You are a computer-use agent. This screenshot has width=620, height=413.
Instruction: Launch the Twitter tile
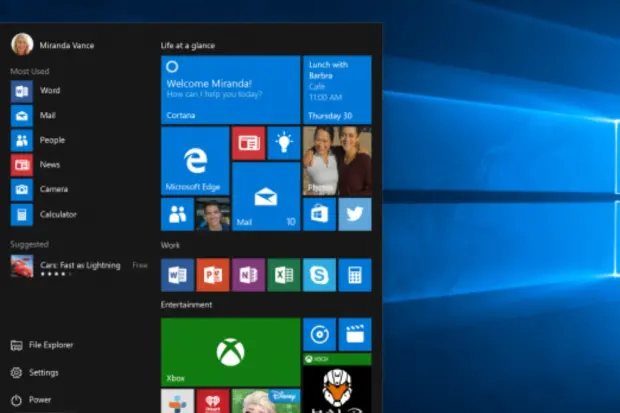355,214
